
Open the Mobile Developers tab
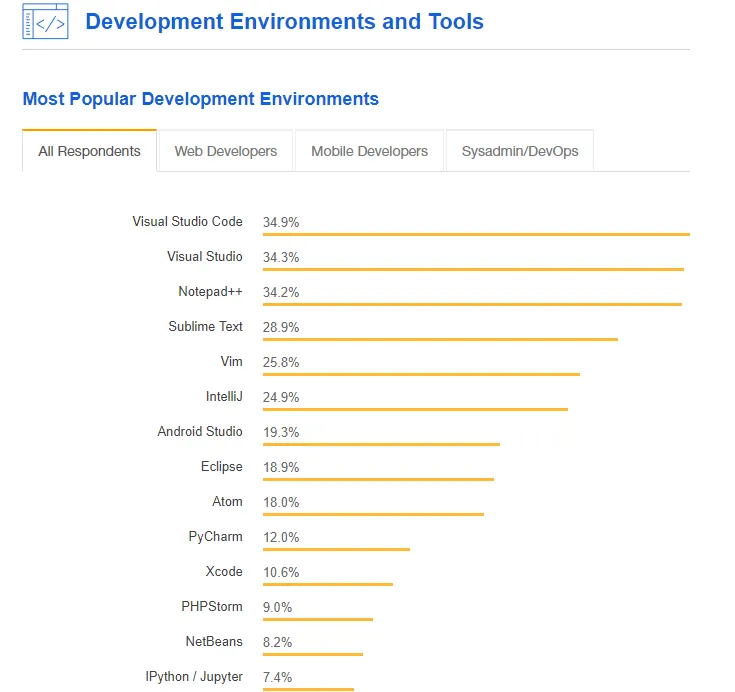coord(369,151)
